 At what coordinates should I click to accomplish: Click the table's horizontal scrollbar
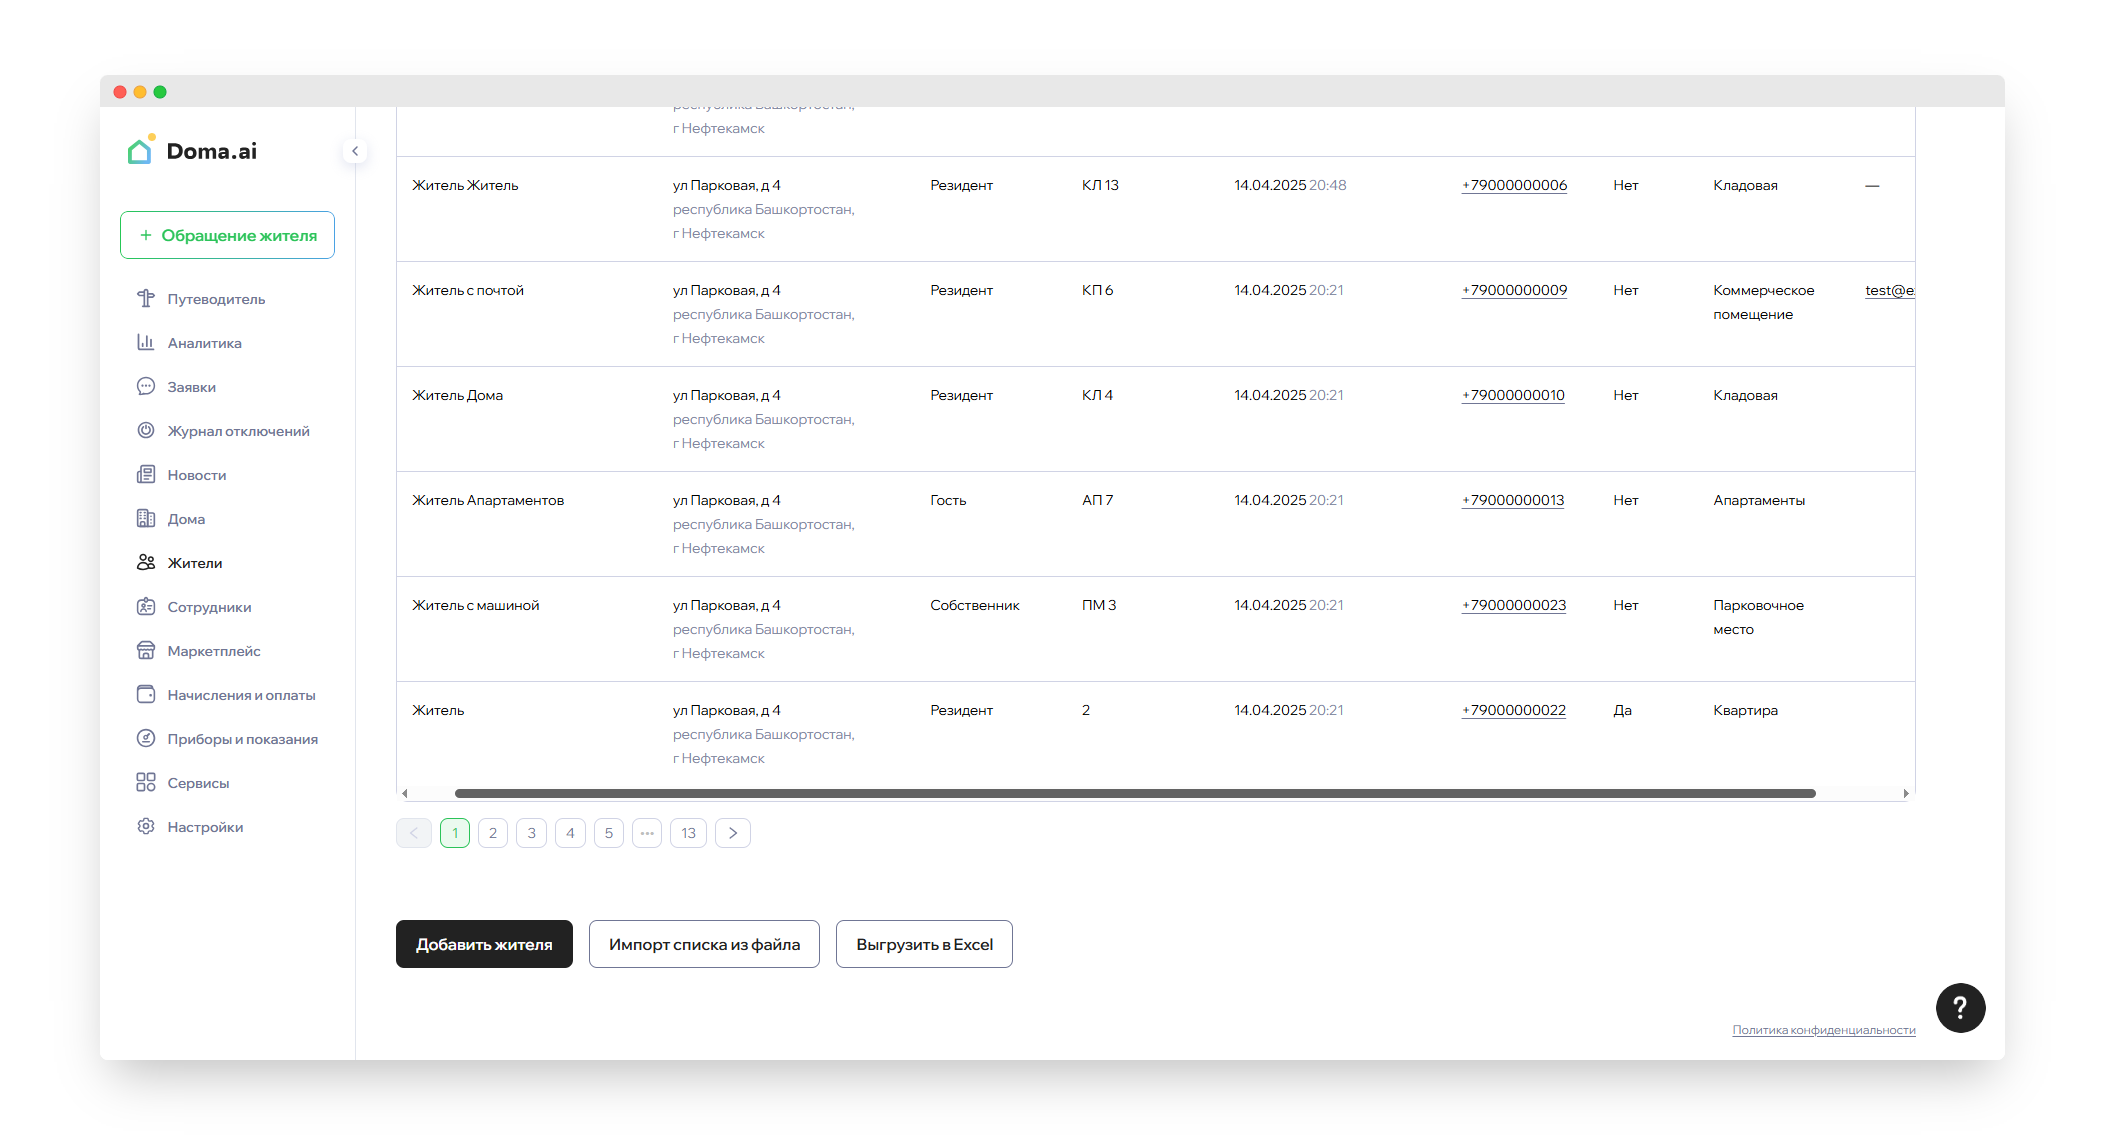tap(1135, 794)
